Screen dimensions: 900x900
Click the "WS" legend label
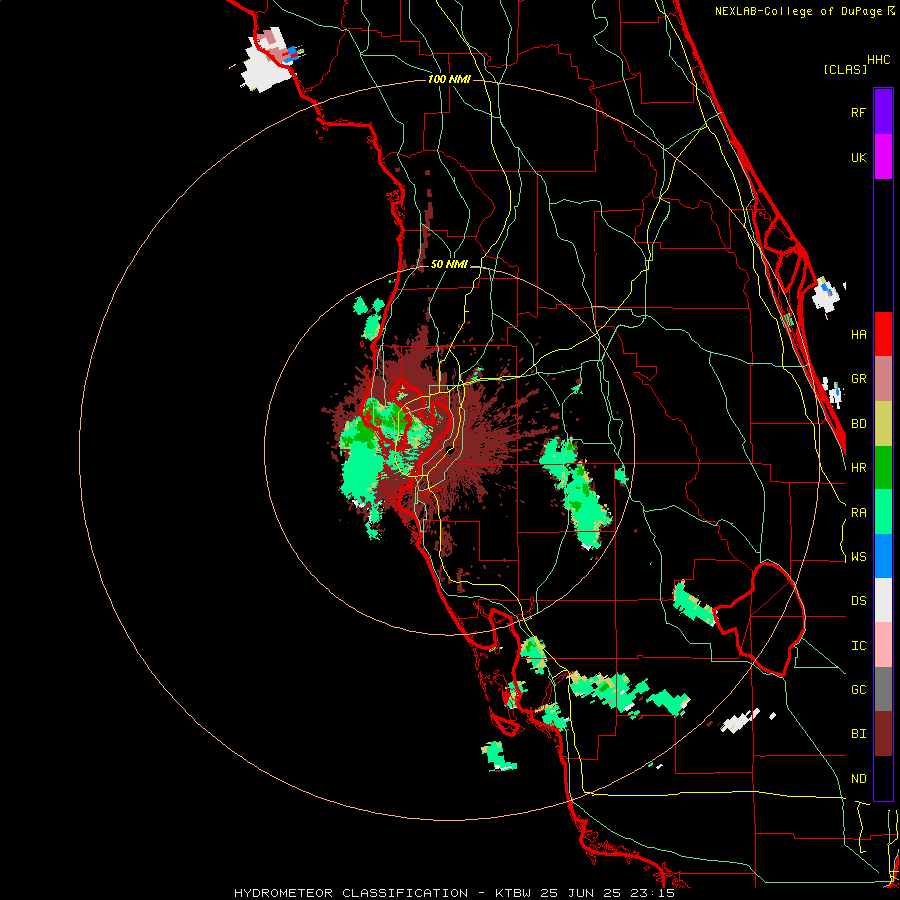pyautogui.click(x=858, y=557)
